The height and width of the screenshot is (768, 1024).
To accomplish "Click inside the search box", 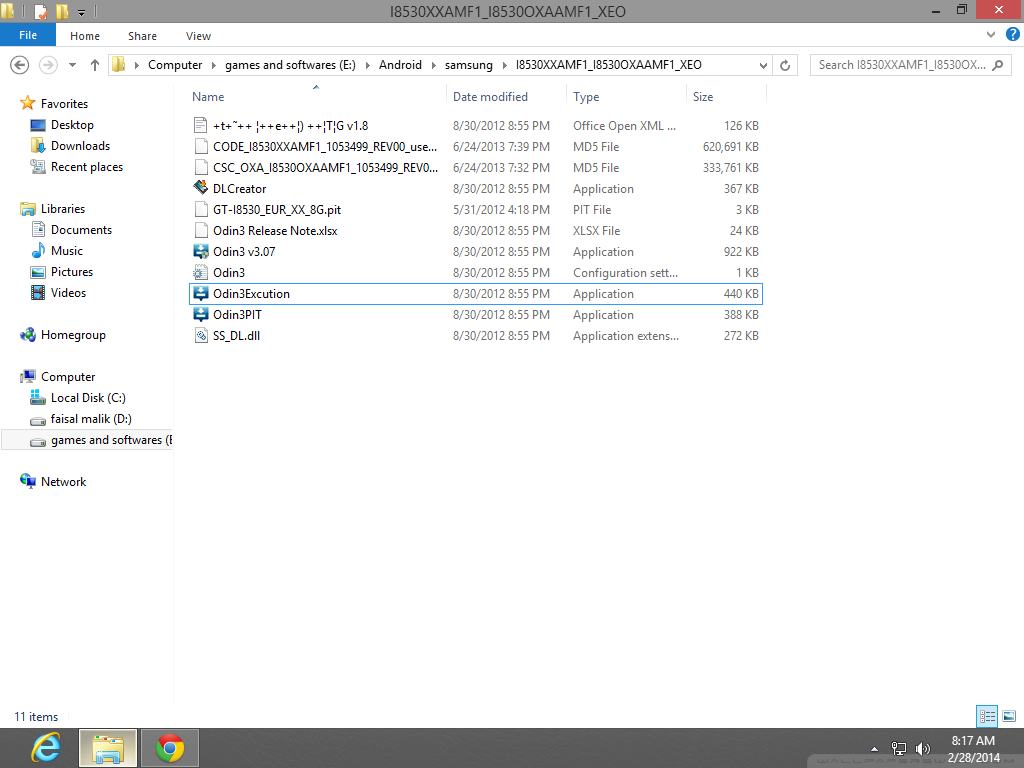I will tap(905, 64).
